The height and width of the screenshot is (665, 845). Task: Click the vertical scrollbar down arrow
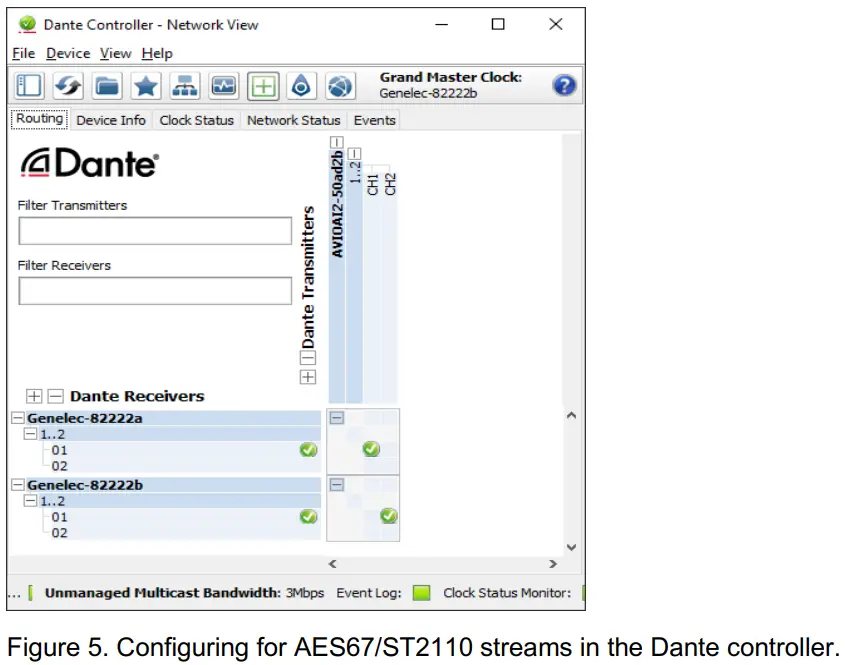[572, 547]
